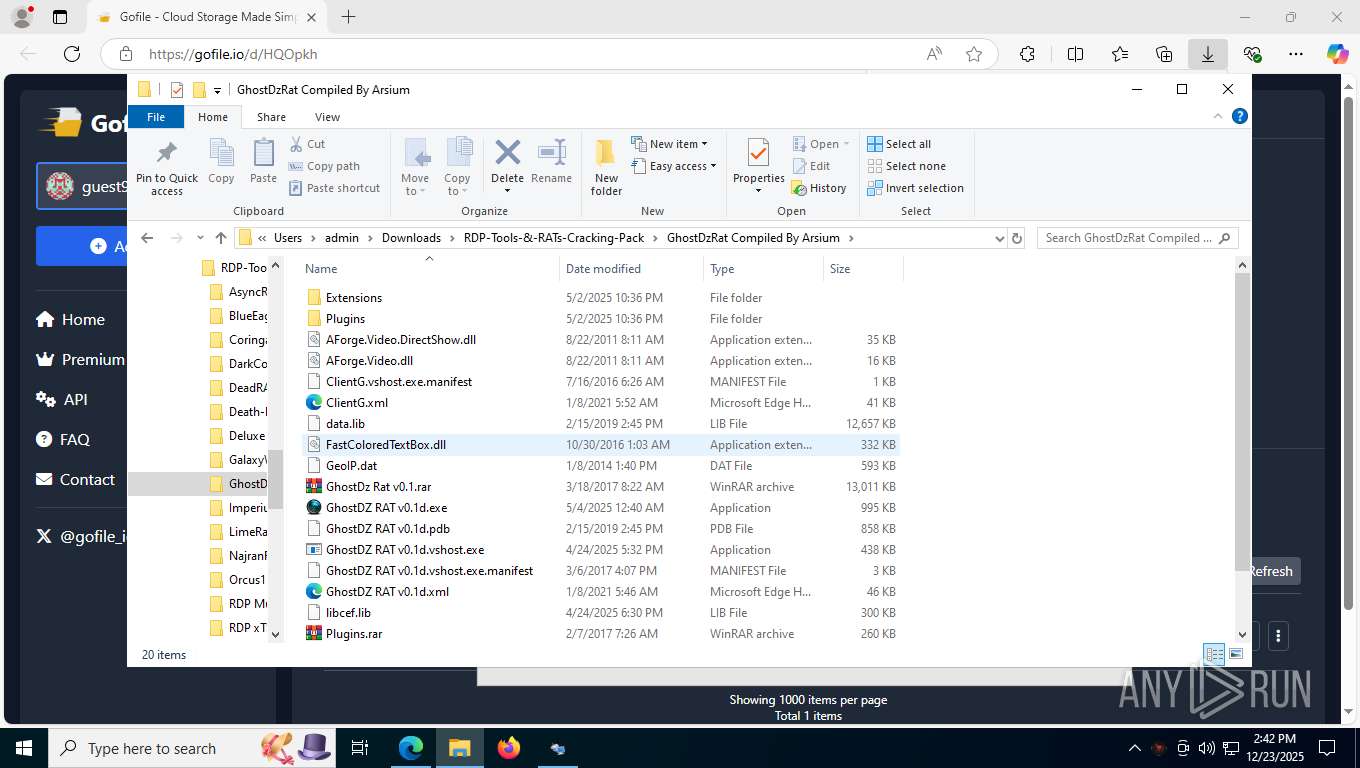
Task: Click Pin to Quick access icon
Action: [x=167, y=167]
